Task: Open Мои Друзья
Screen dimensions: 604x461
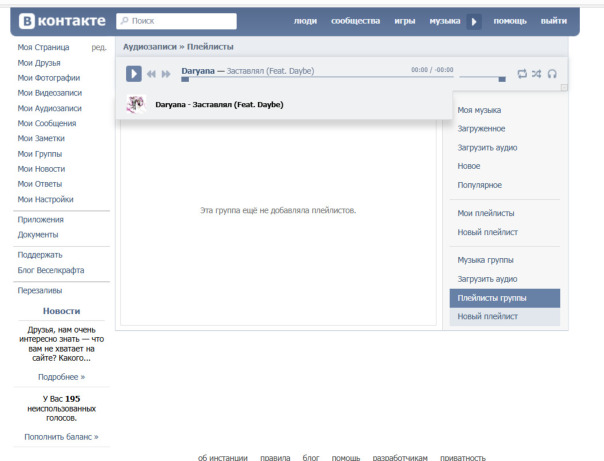Action: [x=39, y=63]
